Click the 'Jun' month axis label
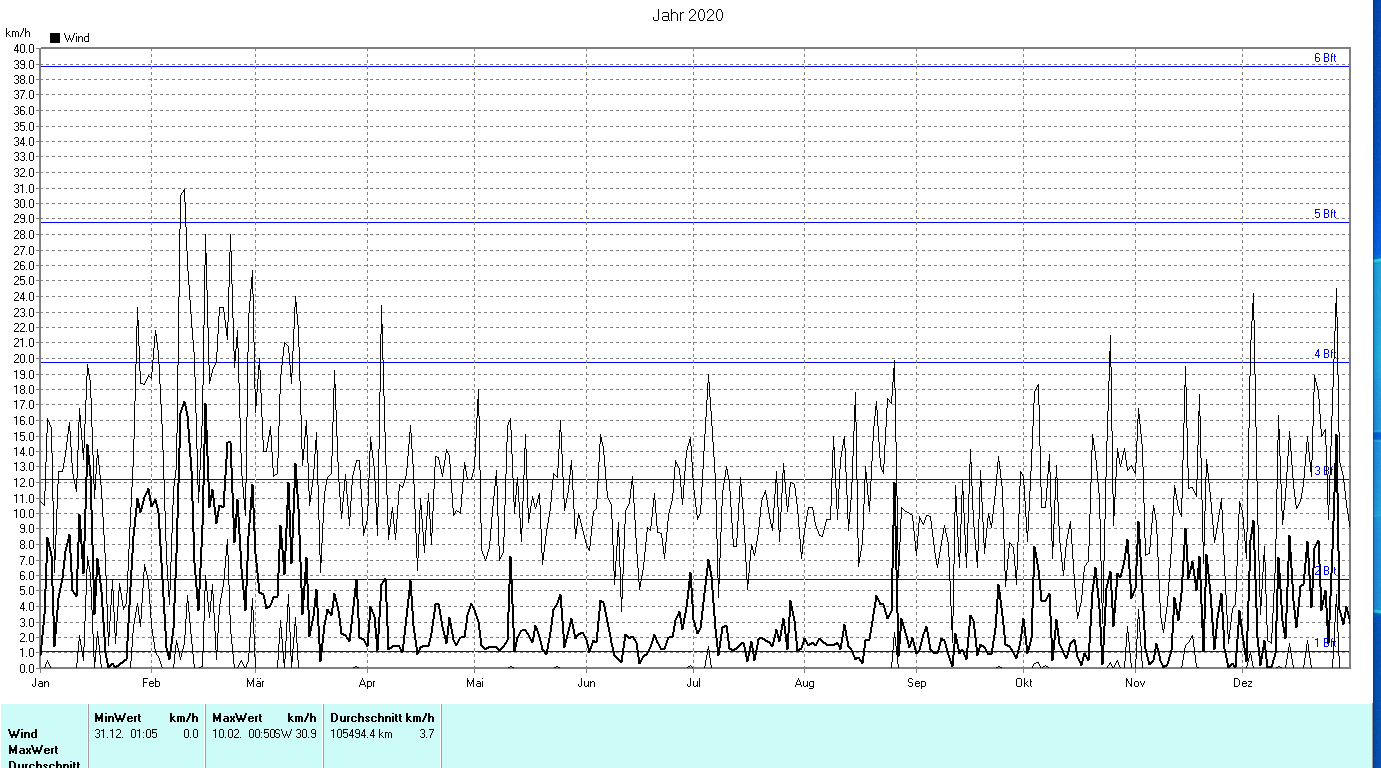 (586, 684)
